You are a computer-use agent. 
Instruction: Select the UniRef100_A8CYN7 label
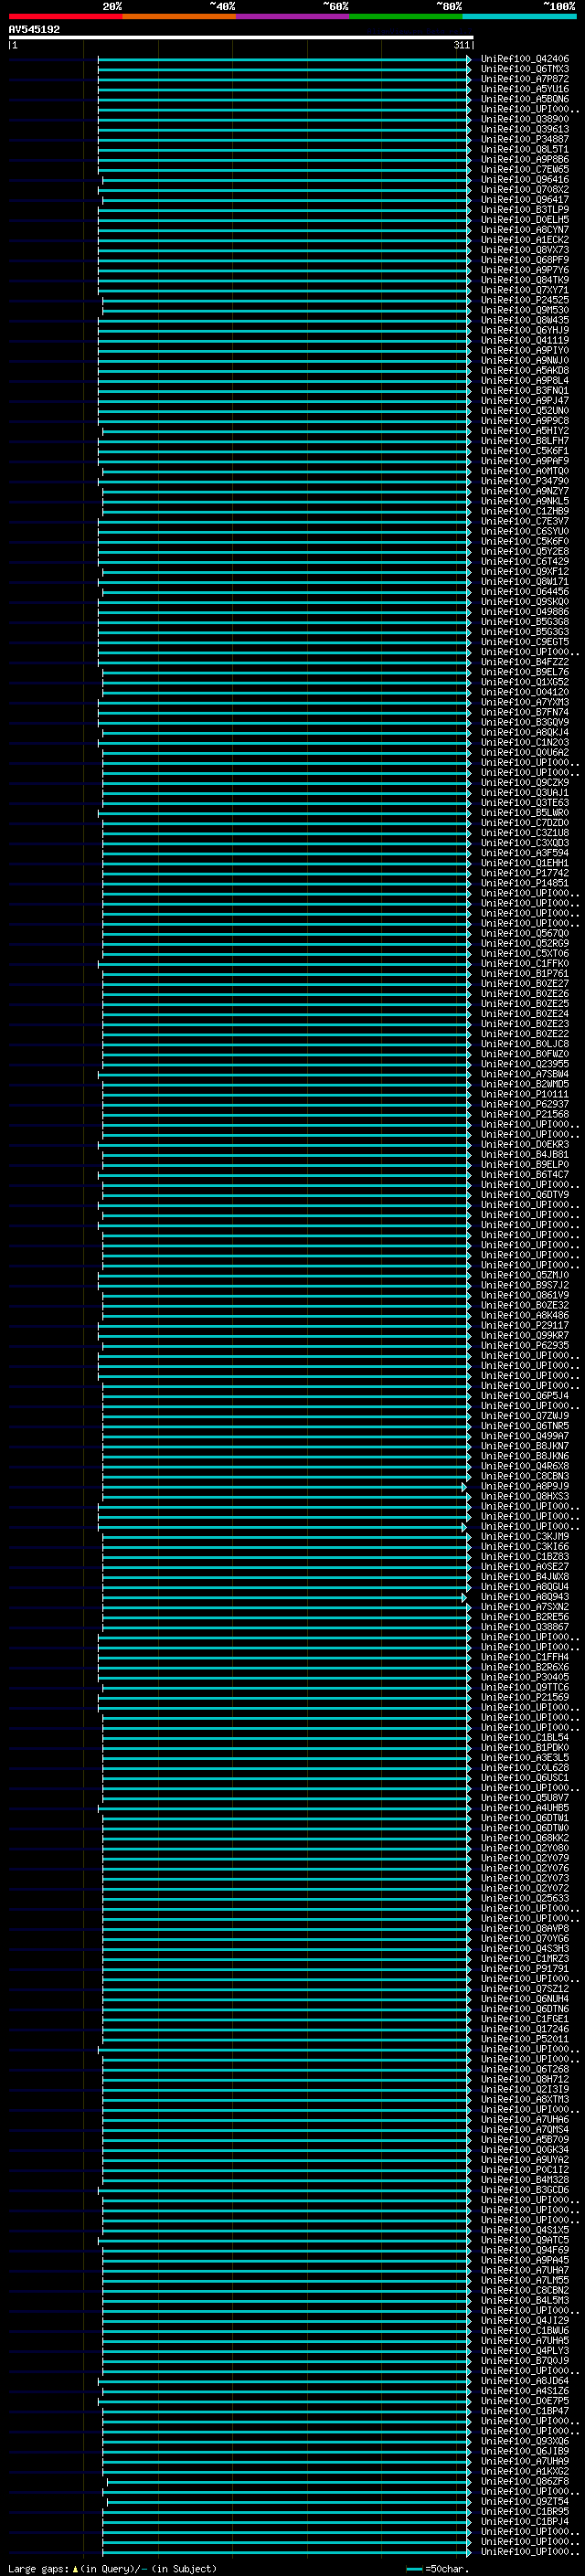point(525,230)
